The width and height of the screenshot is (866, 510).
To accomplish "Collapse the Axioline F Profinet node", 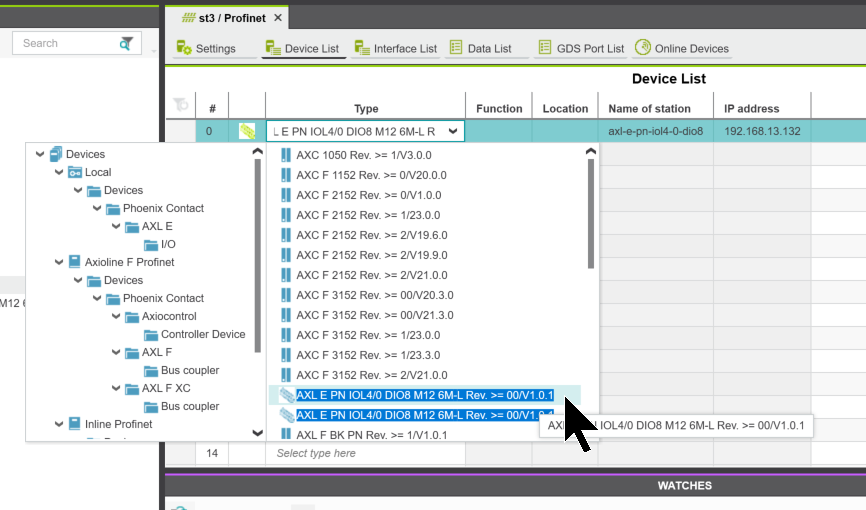I will click(x=58, y=262).
